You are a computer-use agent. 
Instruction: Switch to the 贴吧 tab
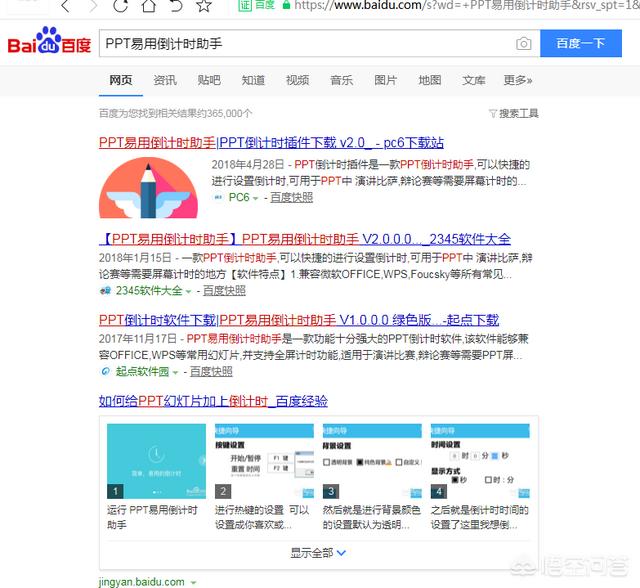coord(209,80)
